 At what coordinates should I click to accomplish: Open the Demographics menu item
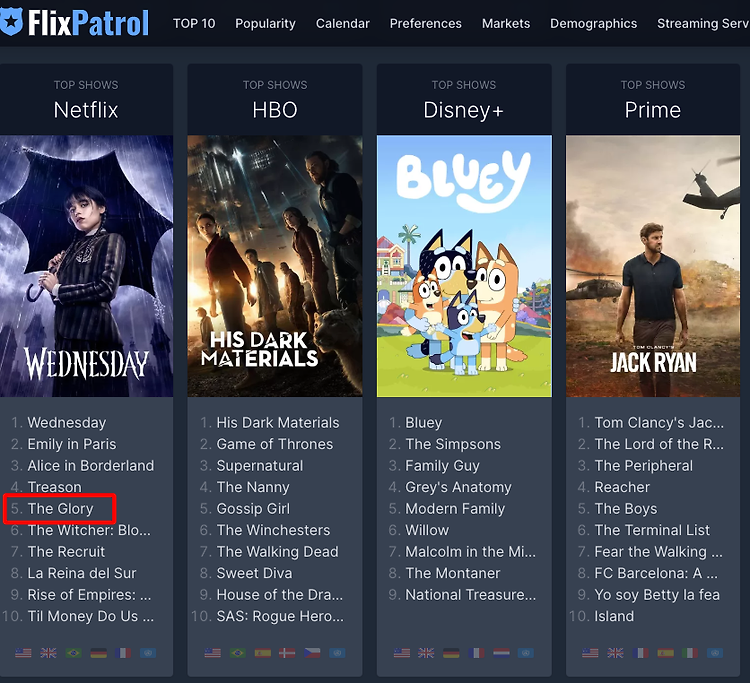click(594, 23)
